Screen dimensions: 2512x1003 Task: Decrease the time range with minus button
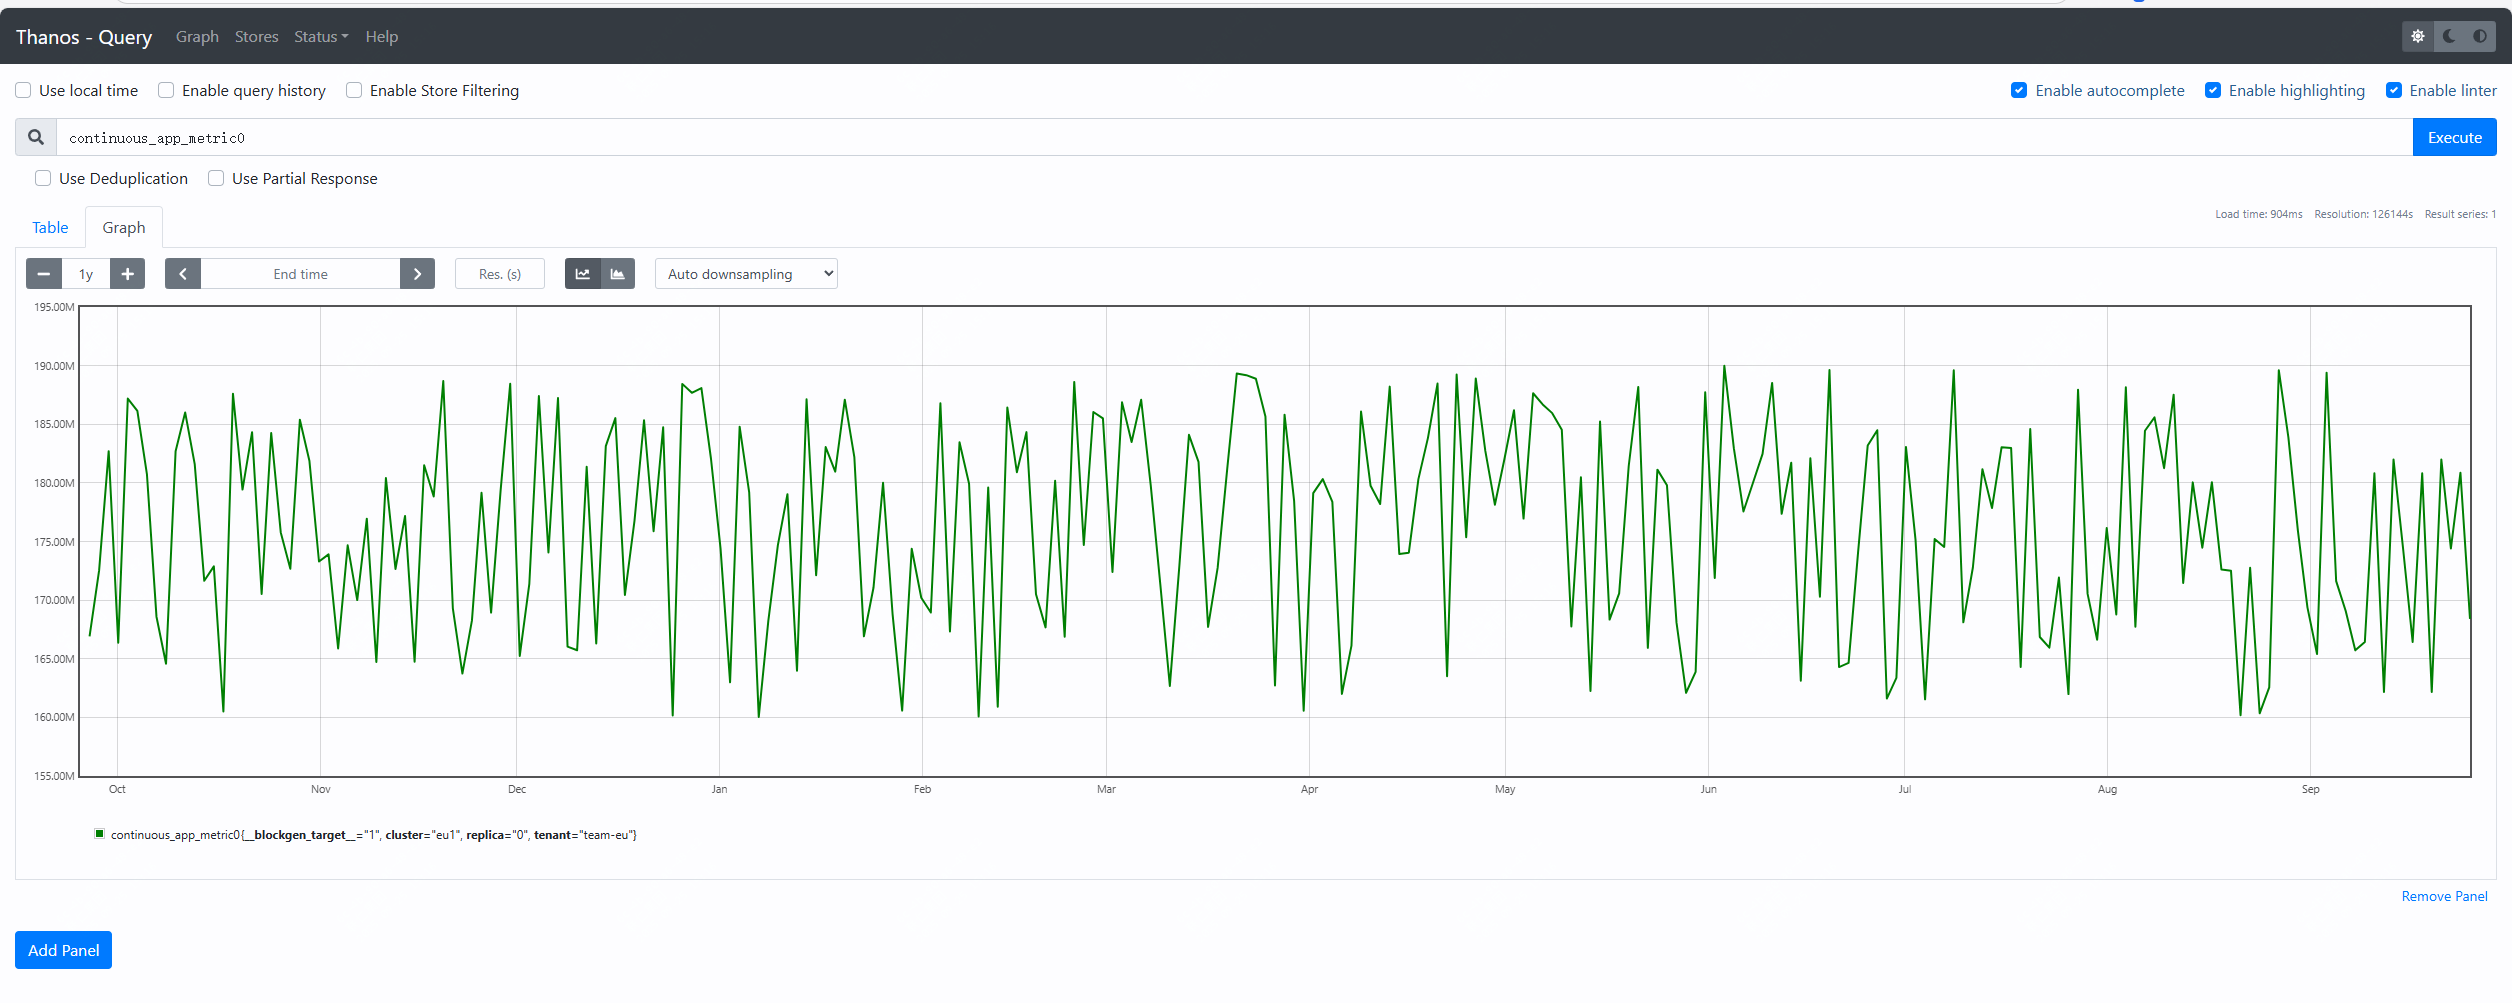44,274
